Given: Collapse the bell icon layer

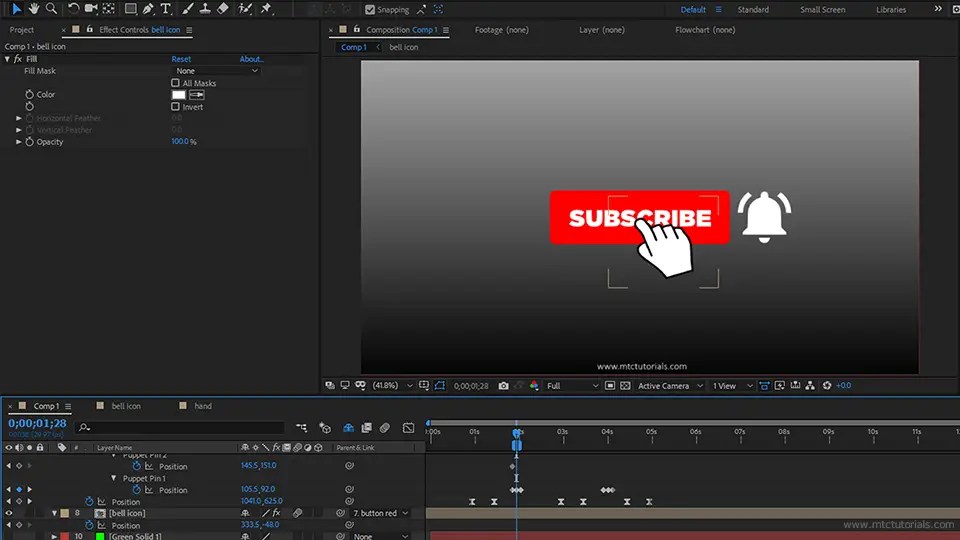Looking at the screenshot, I should click(54, 513).
